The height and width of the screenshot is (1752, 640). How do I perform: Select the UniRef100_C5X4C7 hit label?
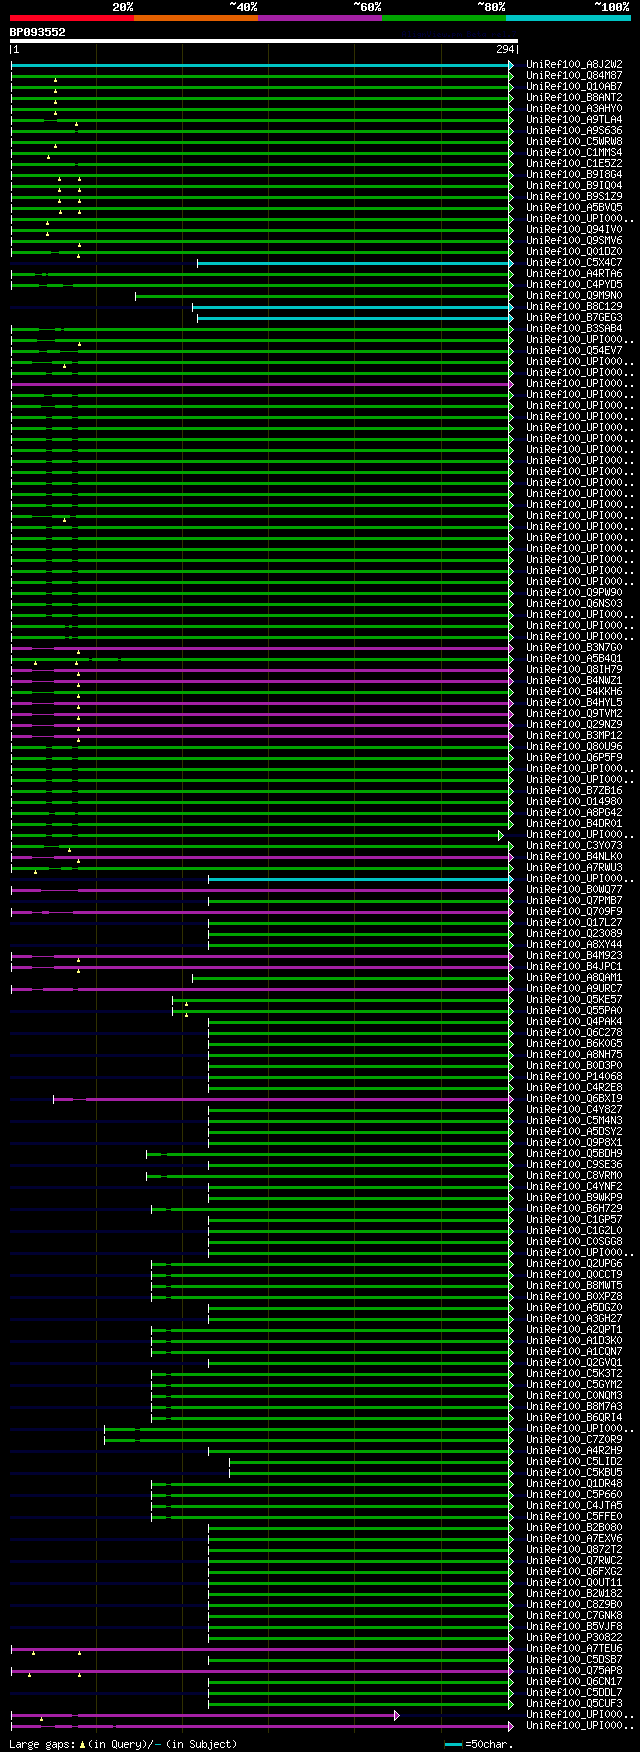coord(573,263)
